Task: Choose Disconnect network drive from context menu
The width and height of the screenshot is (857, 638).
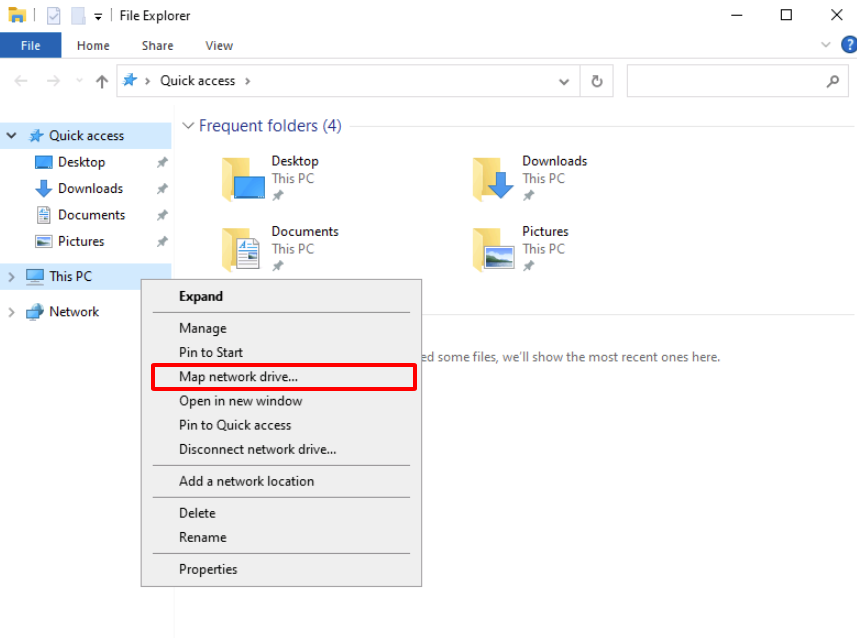Action: 257,449
